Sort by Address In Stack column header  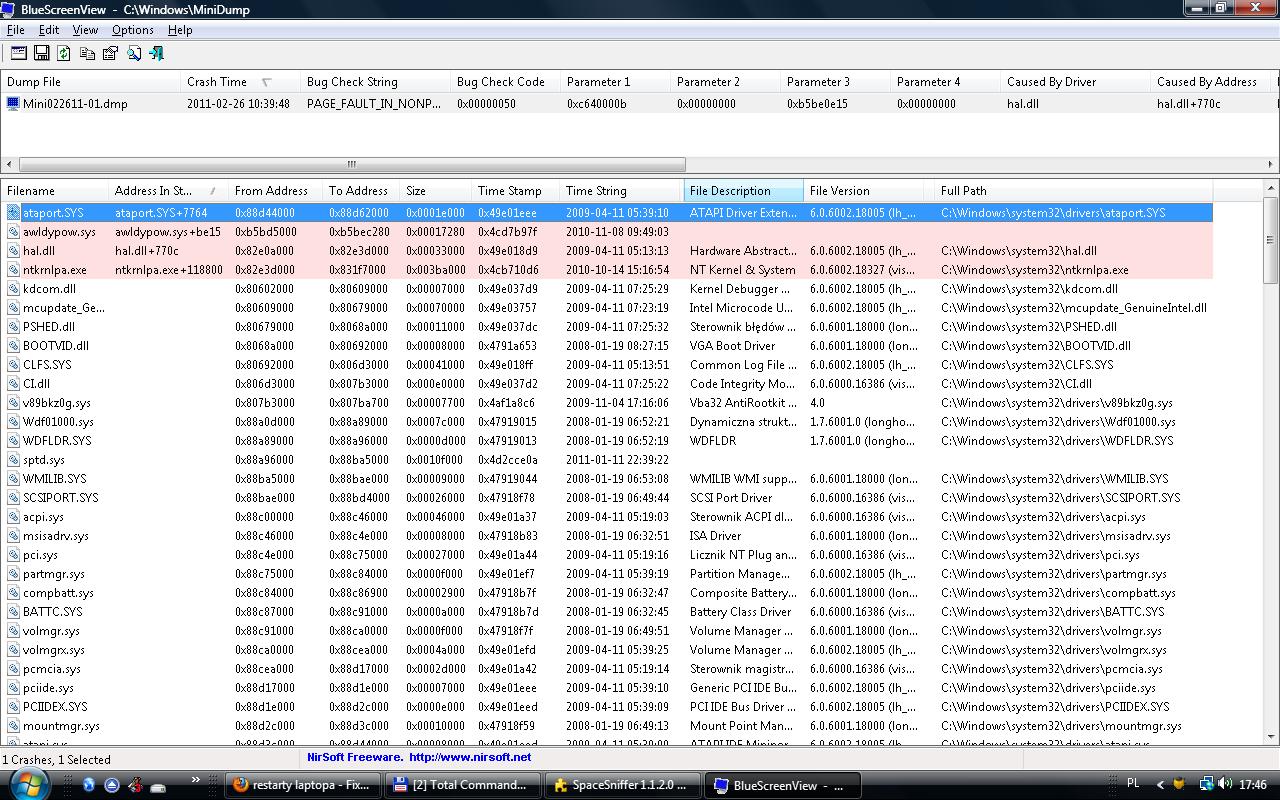click(168, 191)
